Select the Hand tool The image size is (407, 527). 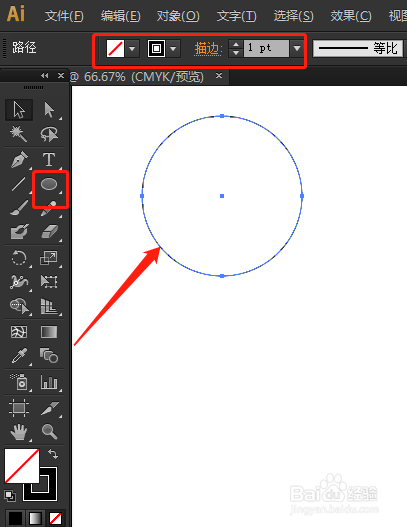(x=19, y=432)
